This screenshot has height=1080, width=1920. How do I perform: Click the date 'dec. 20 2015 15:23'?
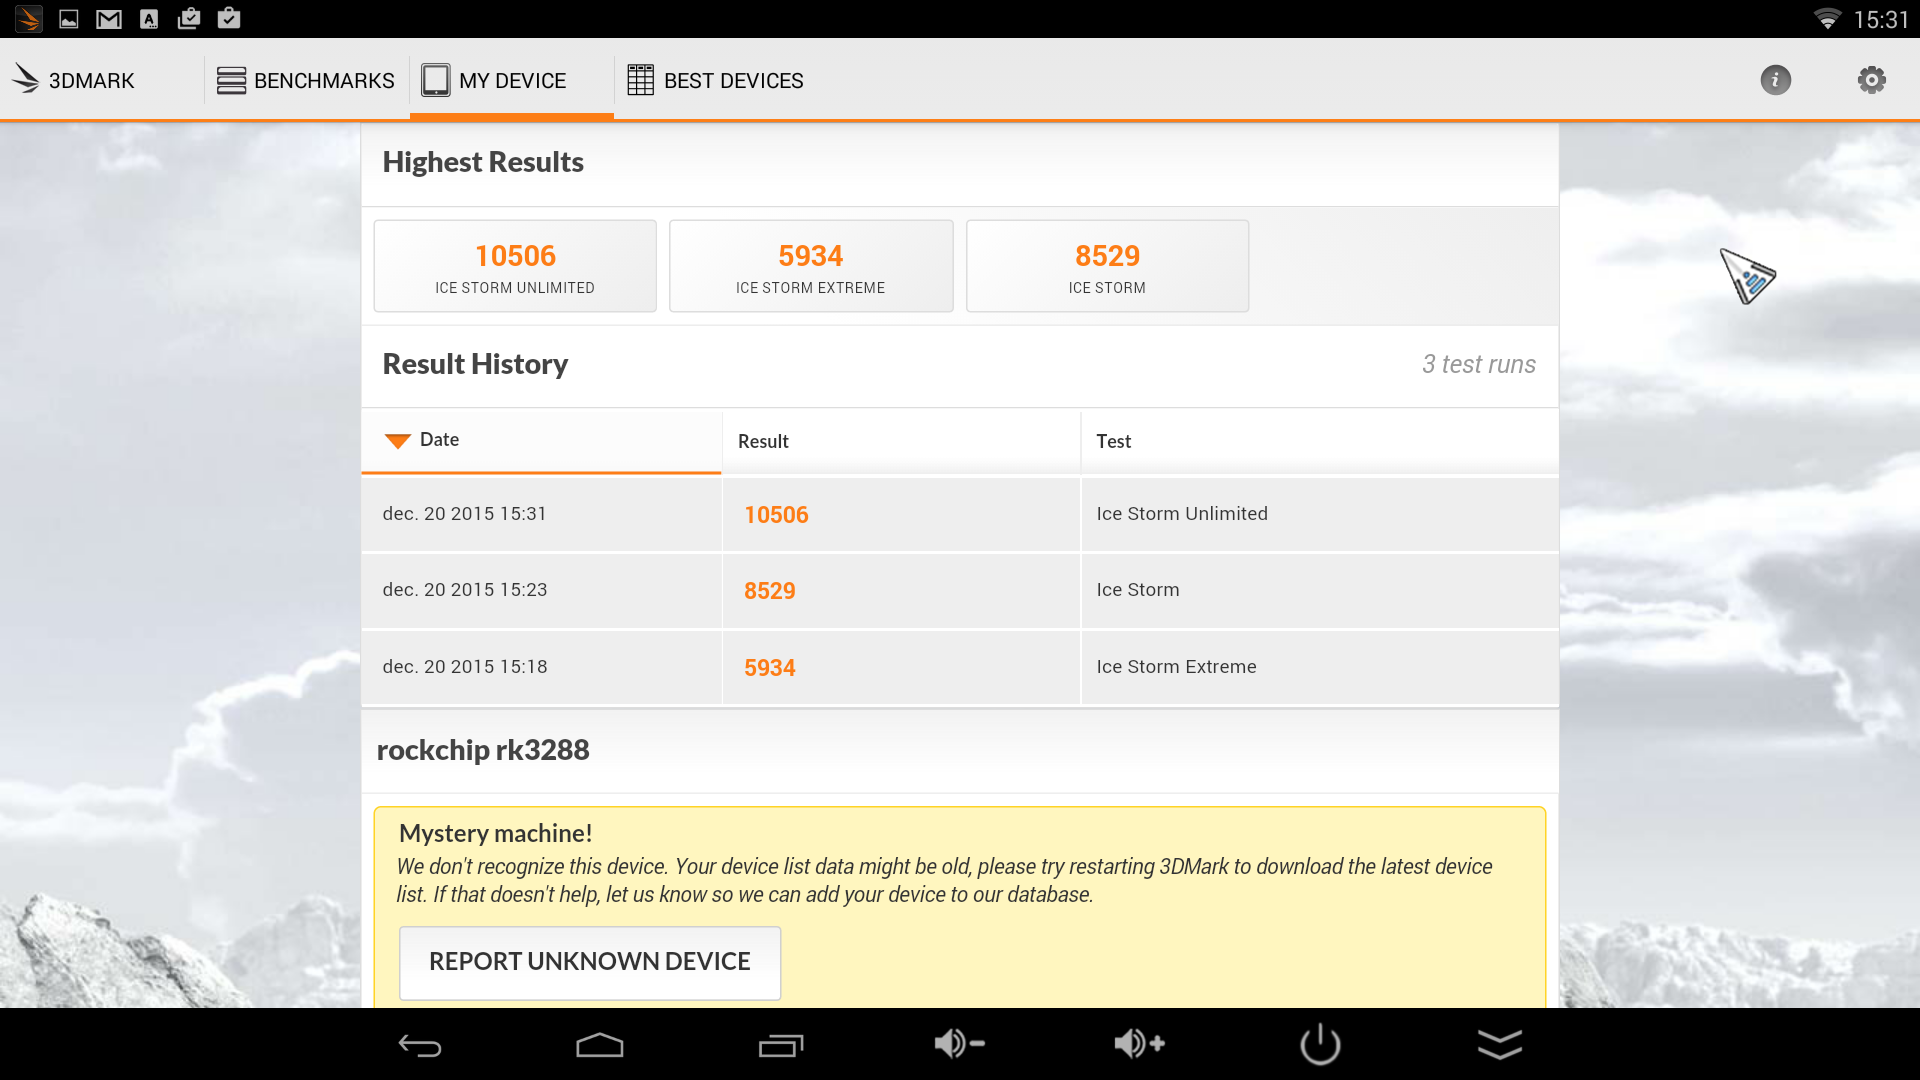click(x=465, y=590)
